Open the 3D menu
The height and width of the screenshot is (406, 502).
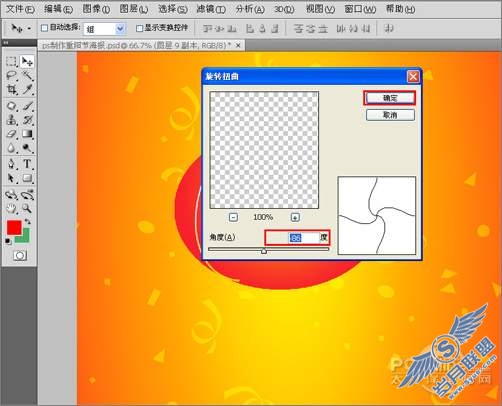point(284,9)
